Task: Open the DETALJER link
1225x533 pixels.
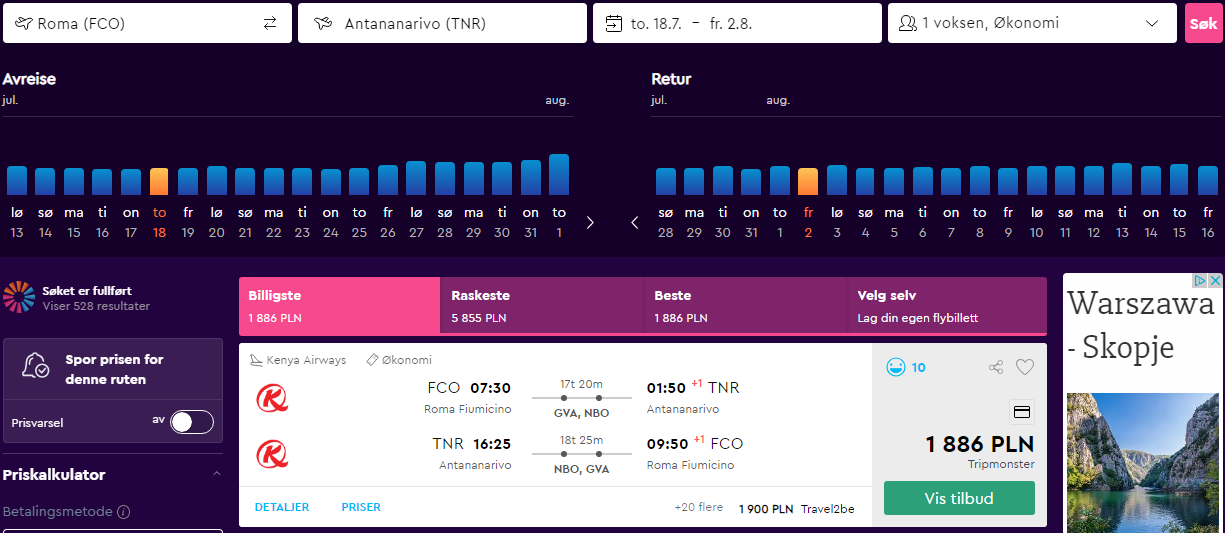Action: (x=282, y=507)
